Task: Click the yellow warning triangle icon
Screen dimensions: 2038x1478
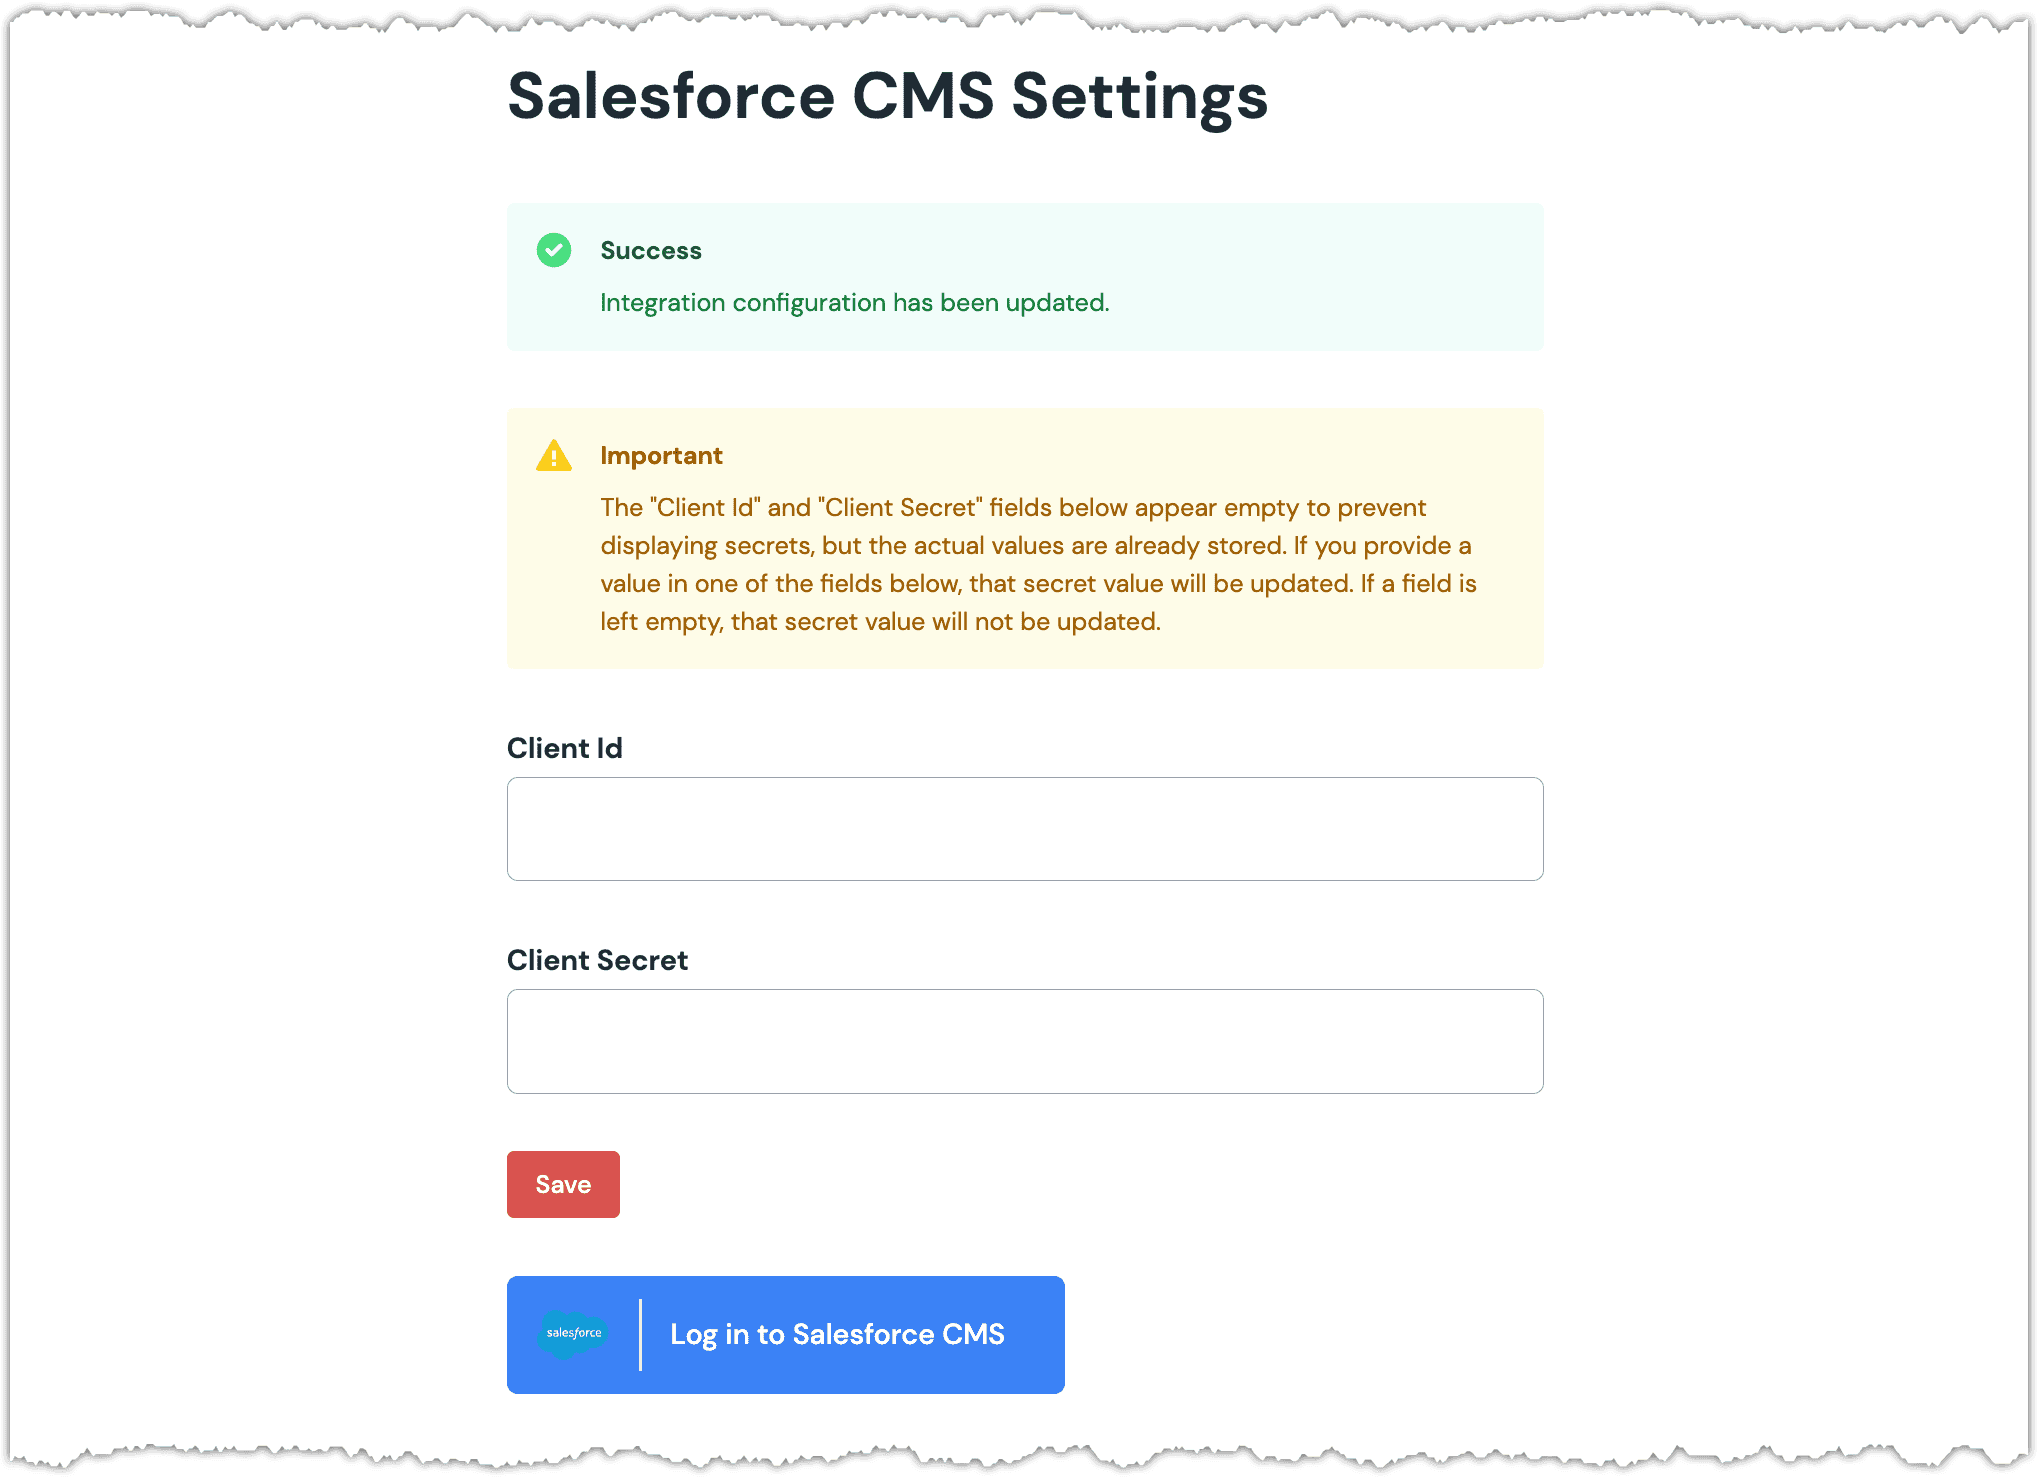Action: click(554, 454)
